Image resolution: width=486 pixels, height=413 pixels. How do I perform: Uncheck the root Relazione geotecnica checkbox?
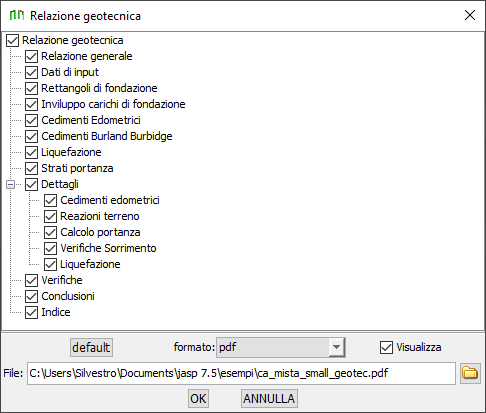[12, 40]
